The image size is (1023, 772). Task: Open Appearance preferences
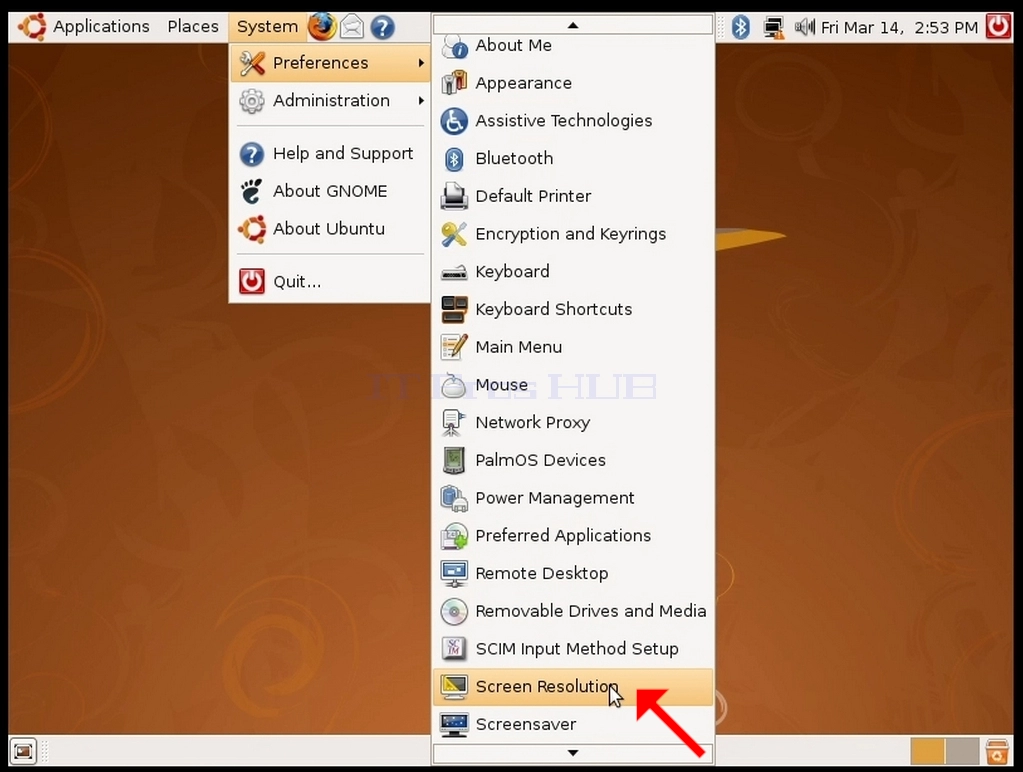[573, 84]
